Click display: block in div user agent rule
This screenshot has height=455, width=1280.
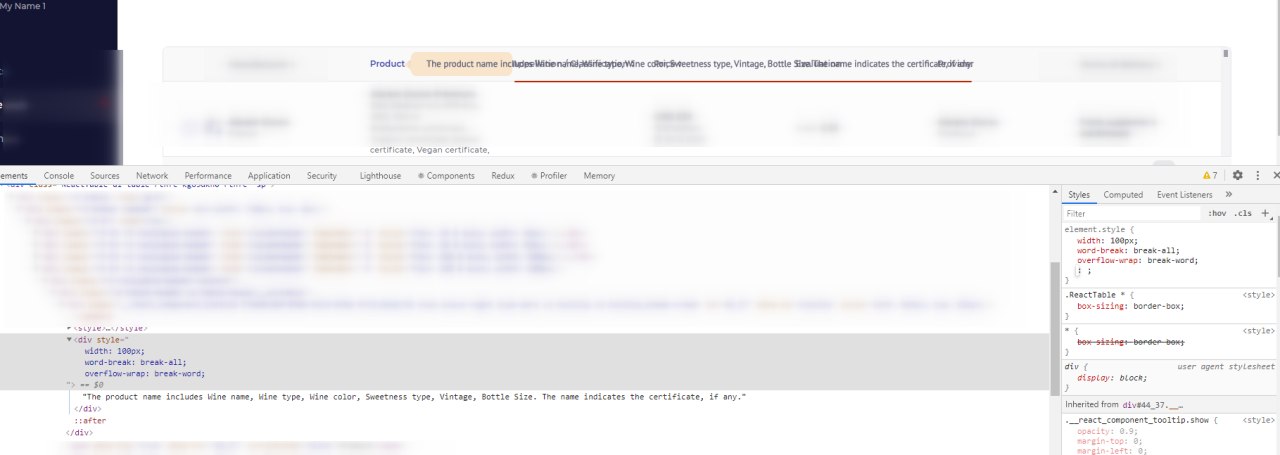(1112, 377)
